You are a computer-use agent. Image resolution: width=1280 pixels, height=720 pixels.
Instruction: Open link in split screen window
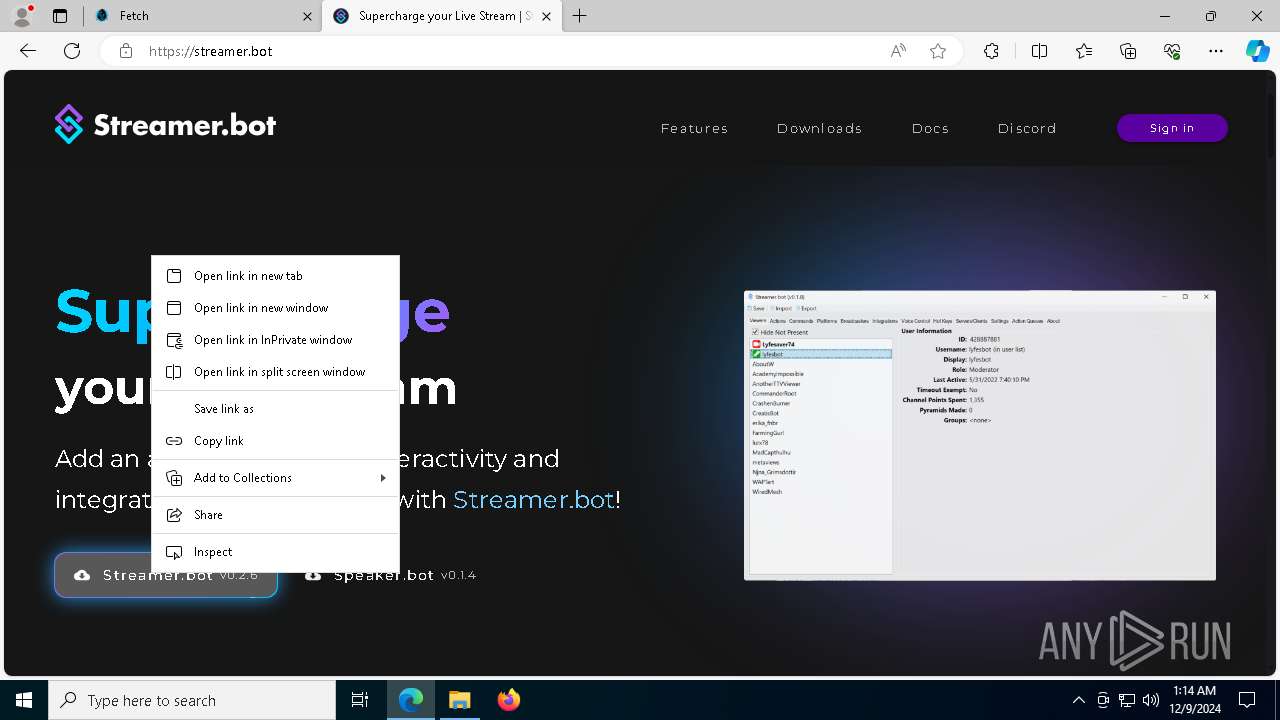[275, 372]
